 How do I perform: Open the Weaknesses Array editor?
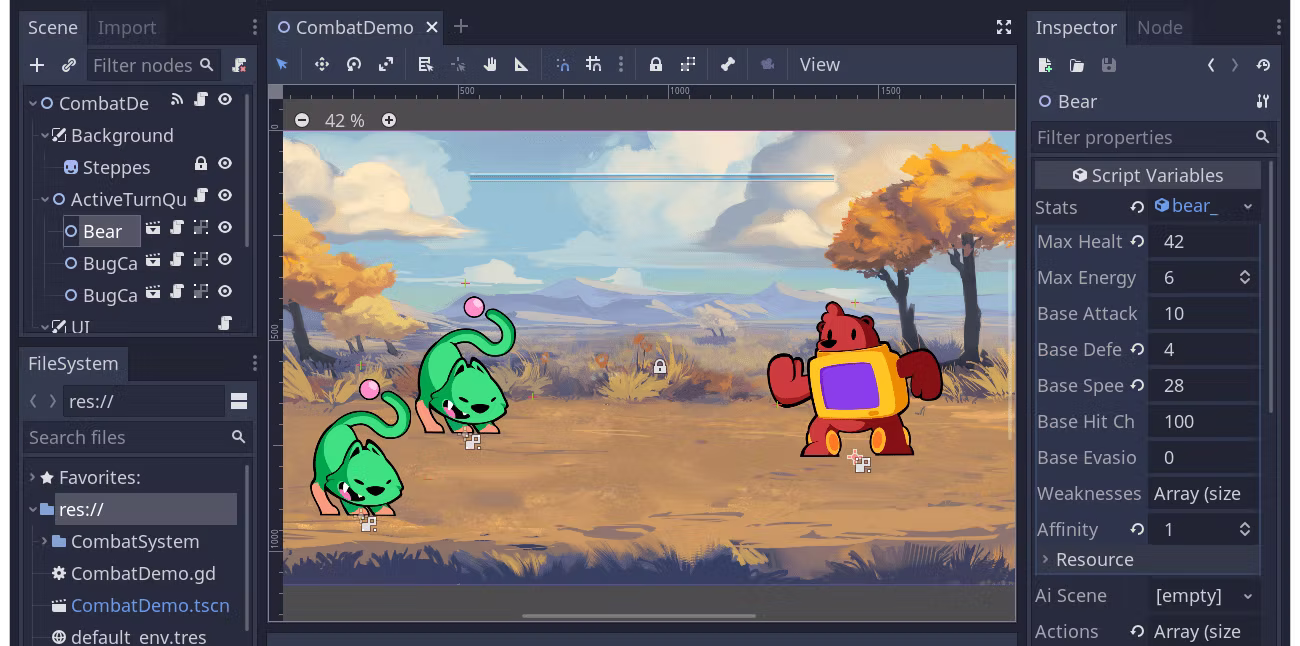click(1204, 493)
